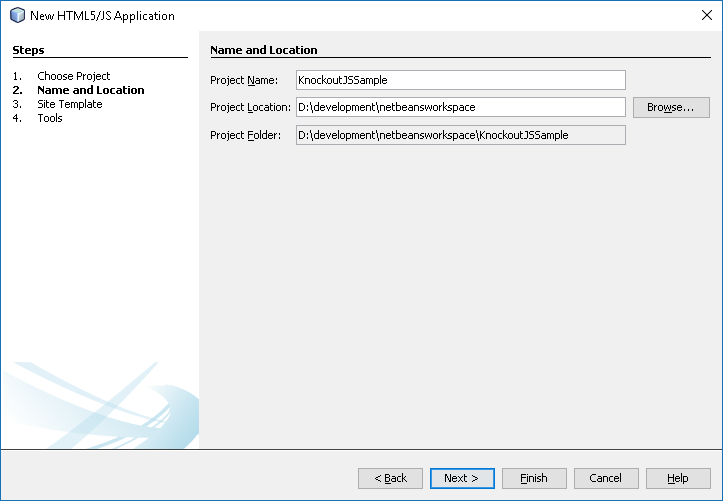Click the NetBeans cube icon in title bar
This screenshot has height=501, width=723.
pyautogui.click(x=18, y=15)
